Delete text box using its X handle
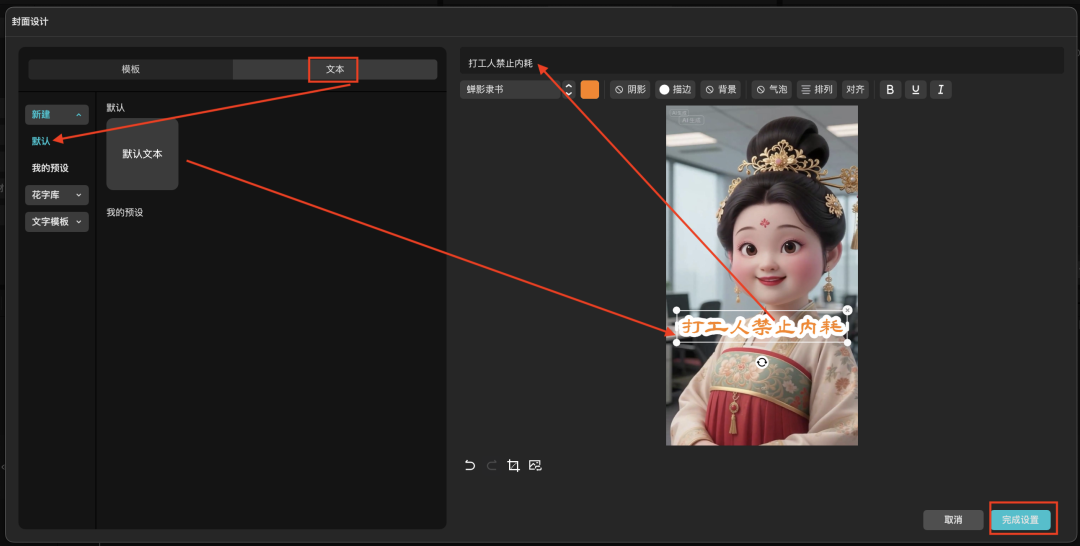This screenshot has width=1080, height=546. (x=847, y=311)
